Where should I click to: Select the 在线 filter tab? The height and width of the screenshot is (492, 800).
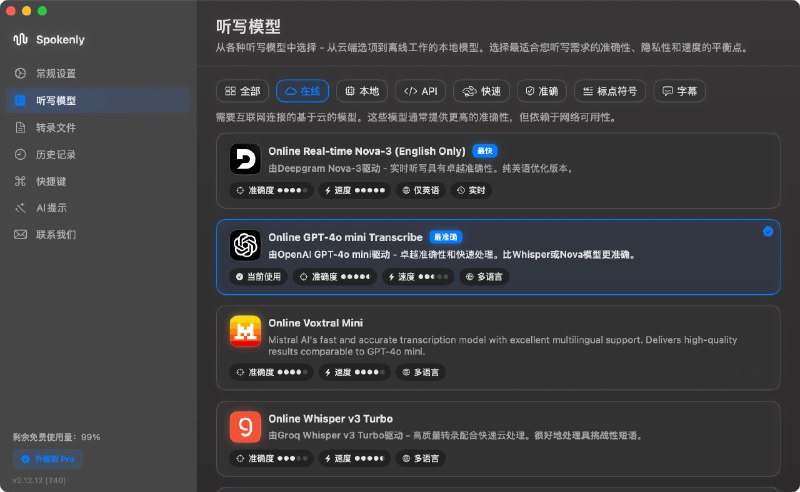coord(303,91)
